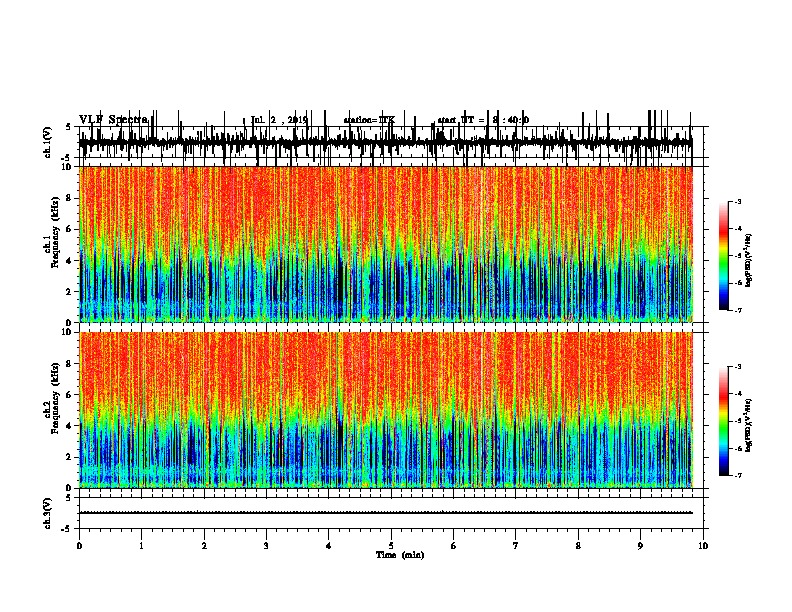
Task: Click time axis tick label "2"
Action: (204, 546)
